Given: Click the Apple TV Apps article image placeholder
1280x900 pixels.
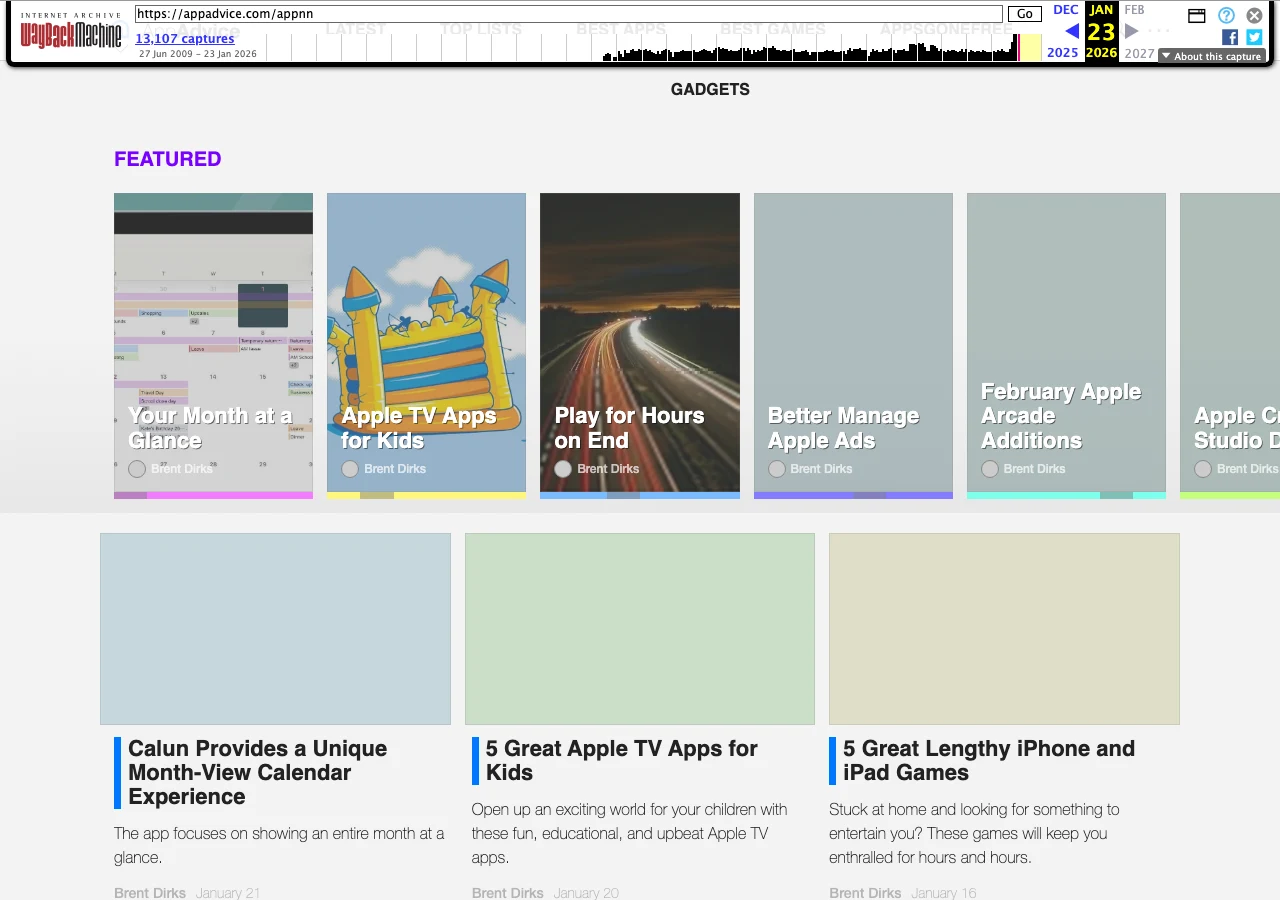Looking at the screenshot, I should pos(640,629).
